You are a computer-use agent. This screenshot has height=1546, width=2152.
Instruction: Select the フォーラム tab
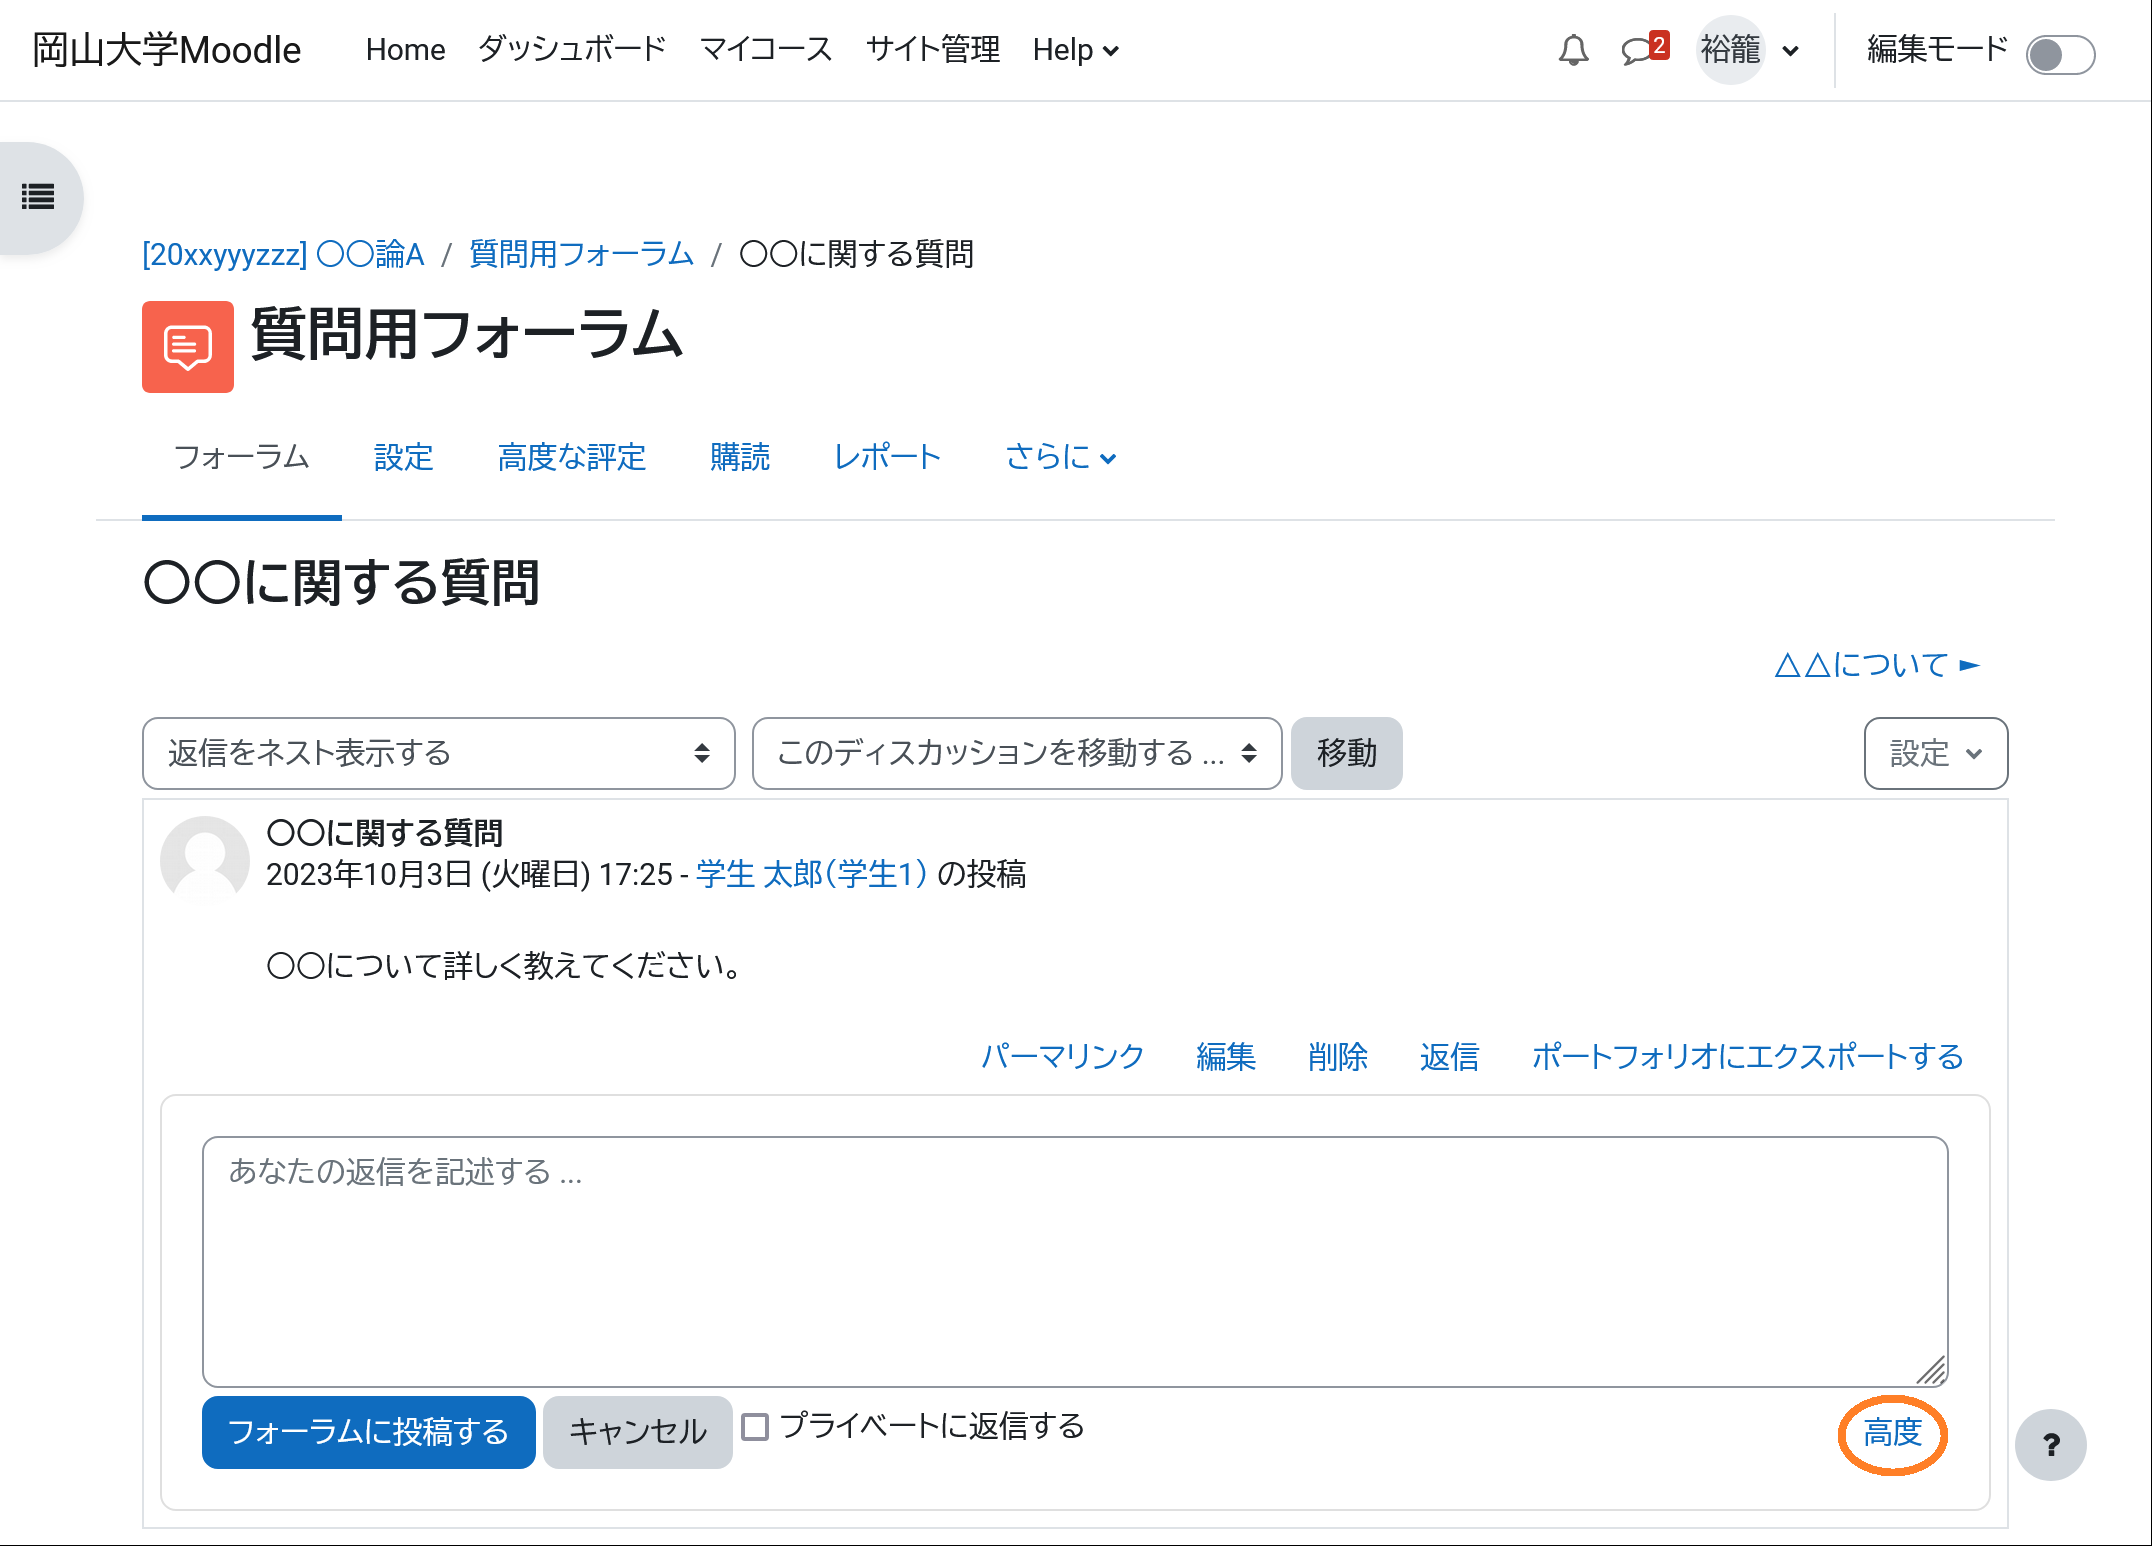242,457
